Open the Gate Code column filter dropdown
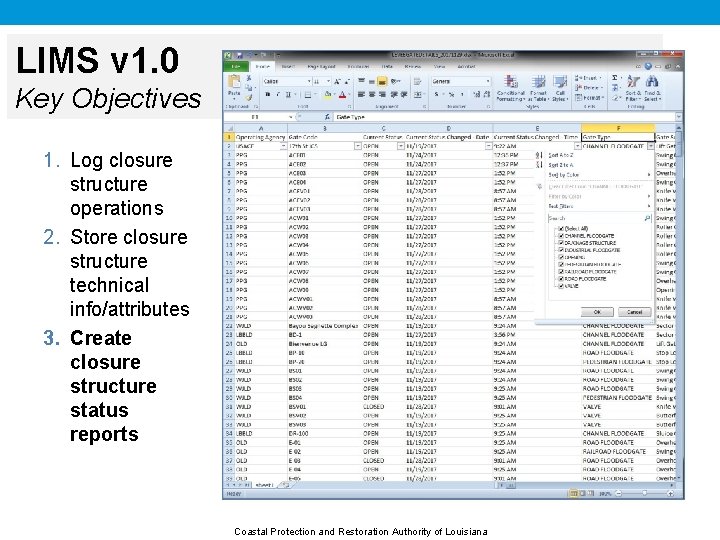 click(x=358, y=146)
